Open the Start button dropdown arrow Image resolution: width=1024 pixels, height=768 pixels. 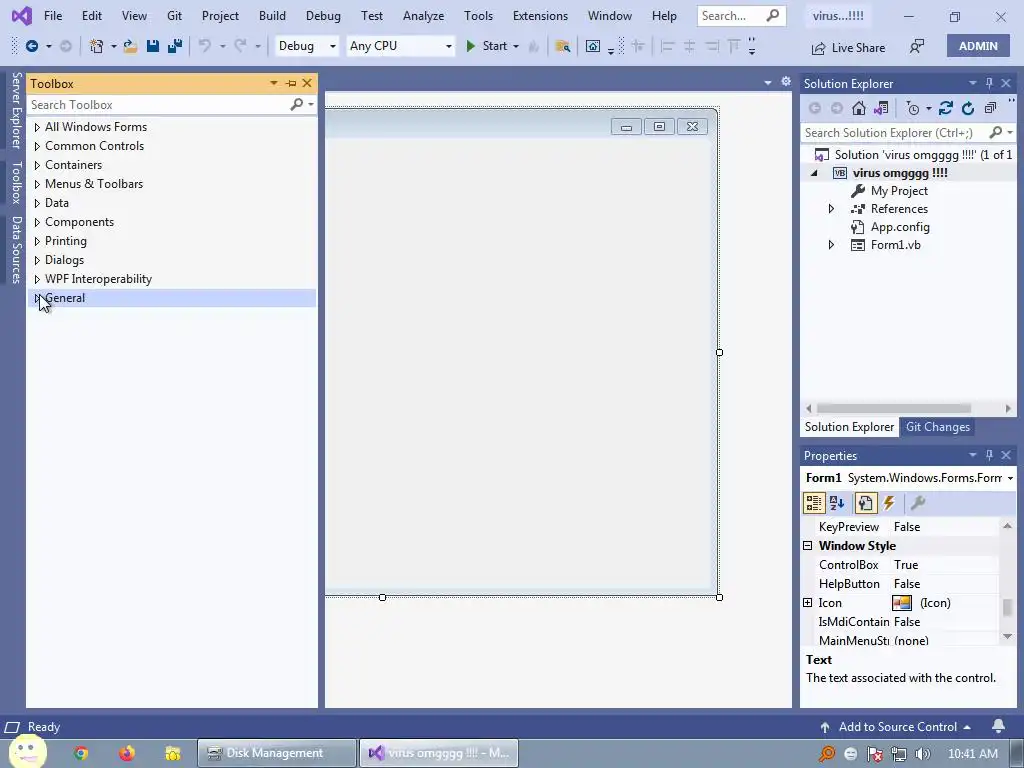coord(516,46)
